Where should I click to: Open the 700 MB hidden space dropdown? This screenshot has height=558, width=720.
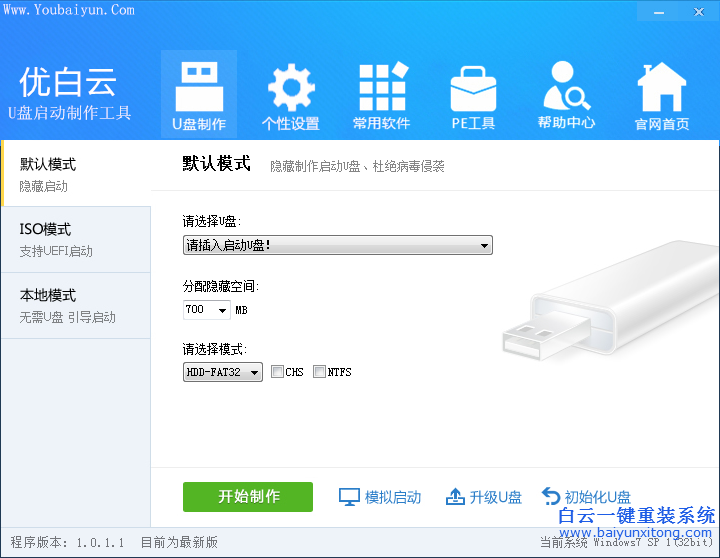pyautogui.click(x=207, y=310)
